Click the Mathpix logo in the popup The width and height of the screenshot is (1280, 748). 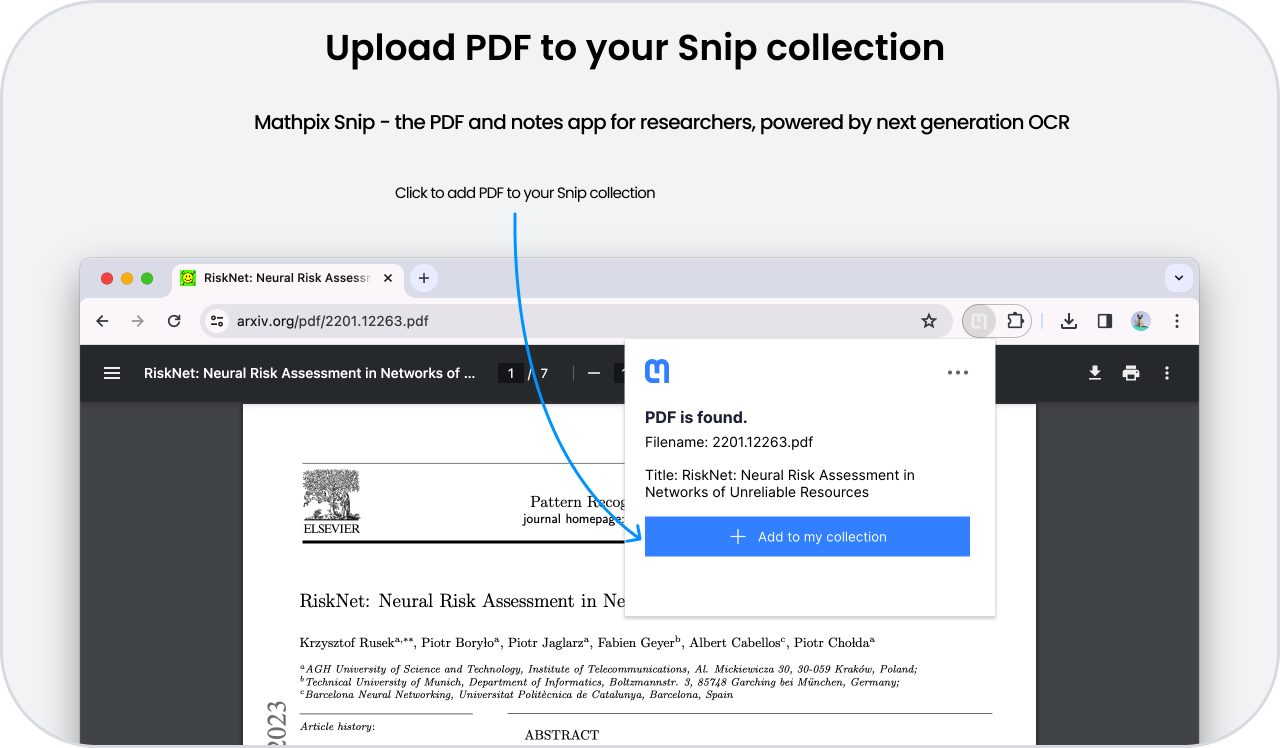[x=657, y=372]
